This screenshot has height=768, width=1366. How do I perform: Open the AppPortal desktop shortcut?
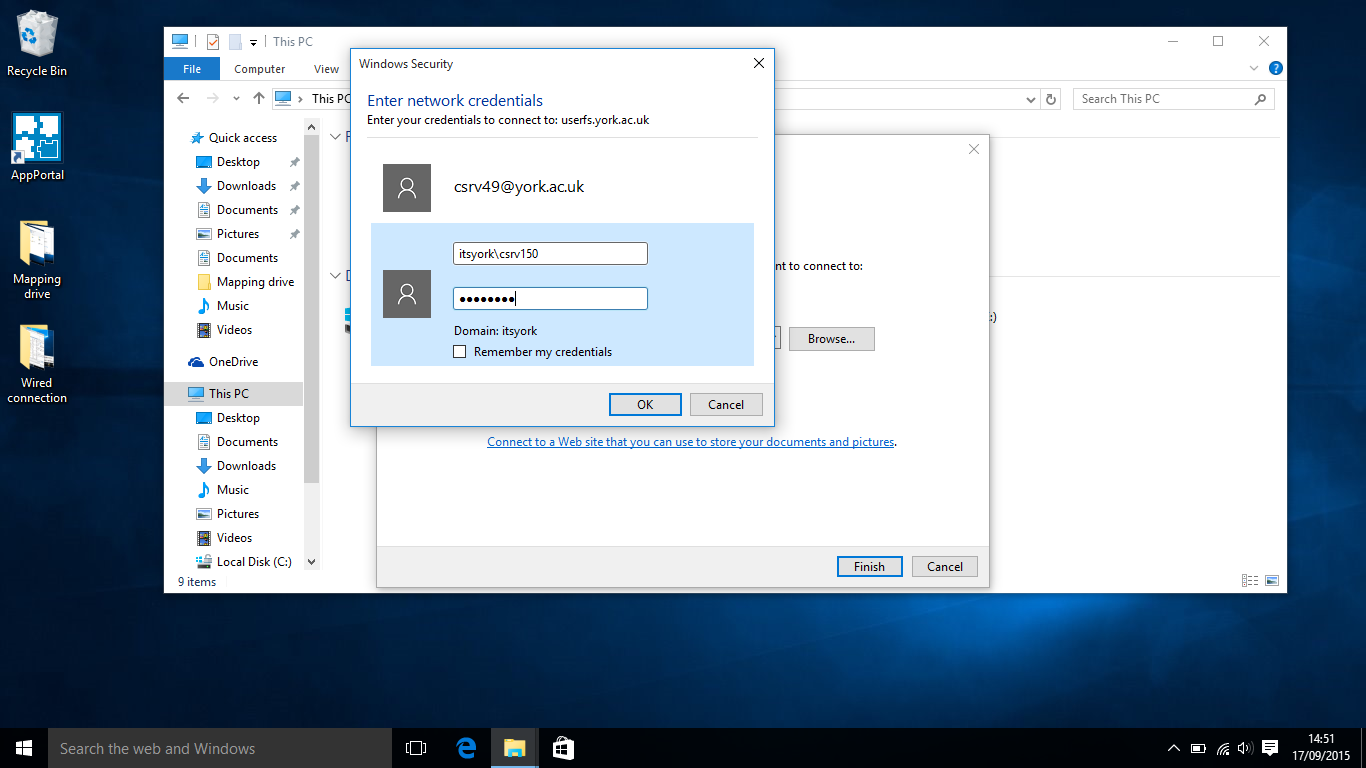tap(37, 146)
